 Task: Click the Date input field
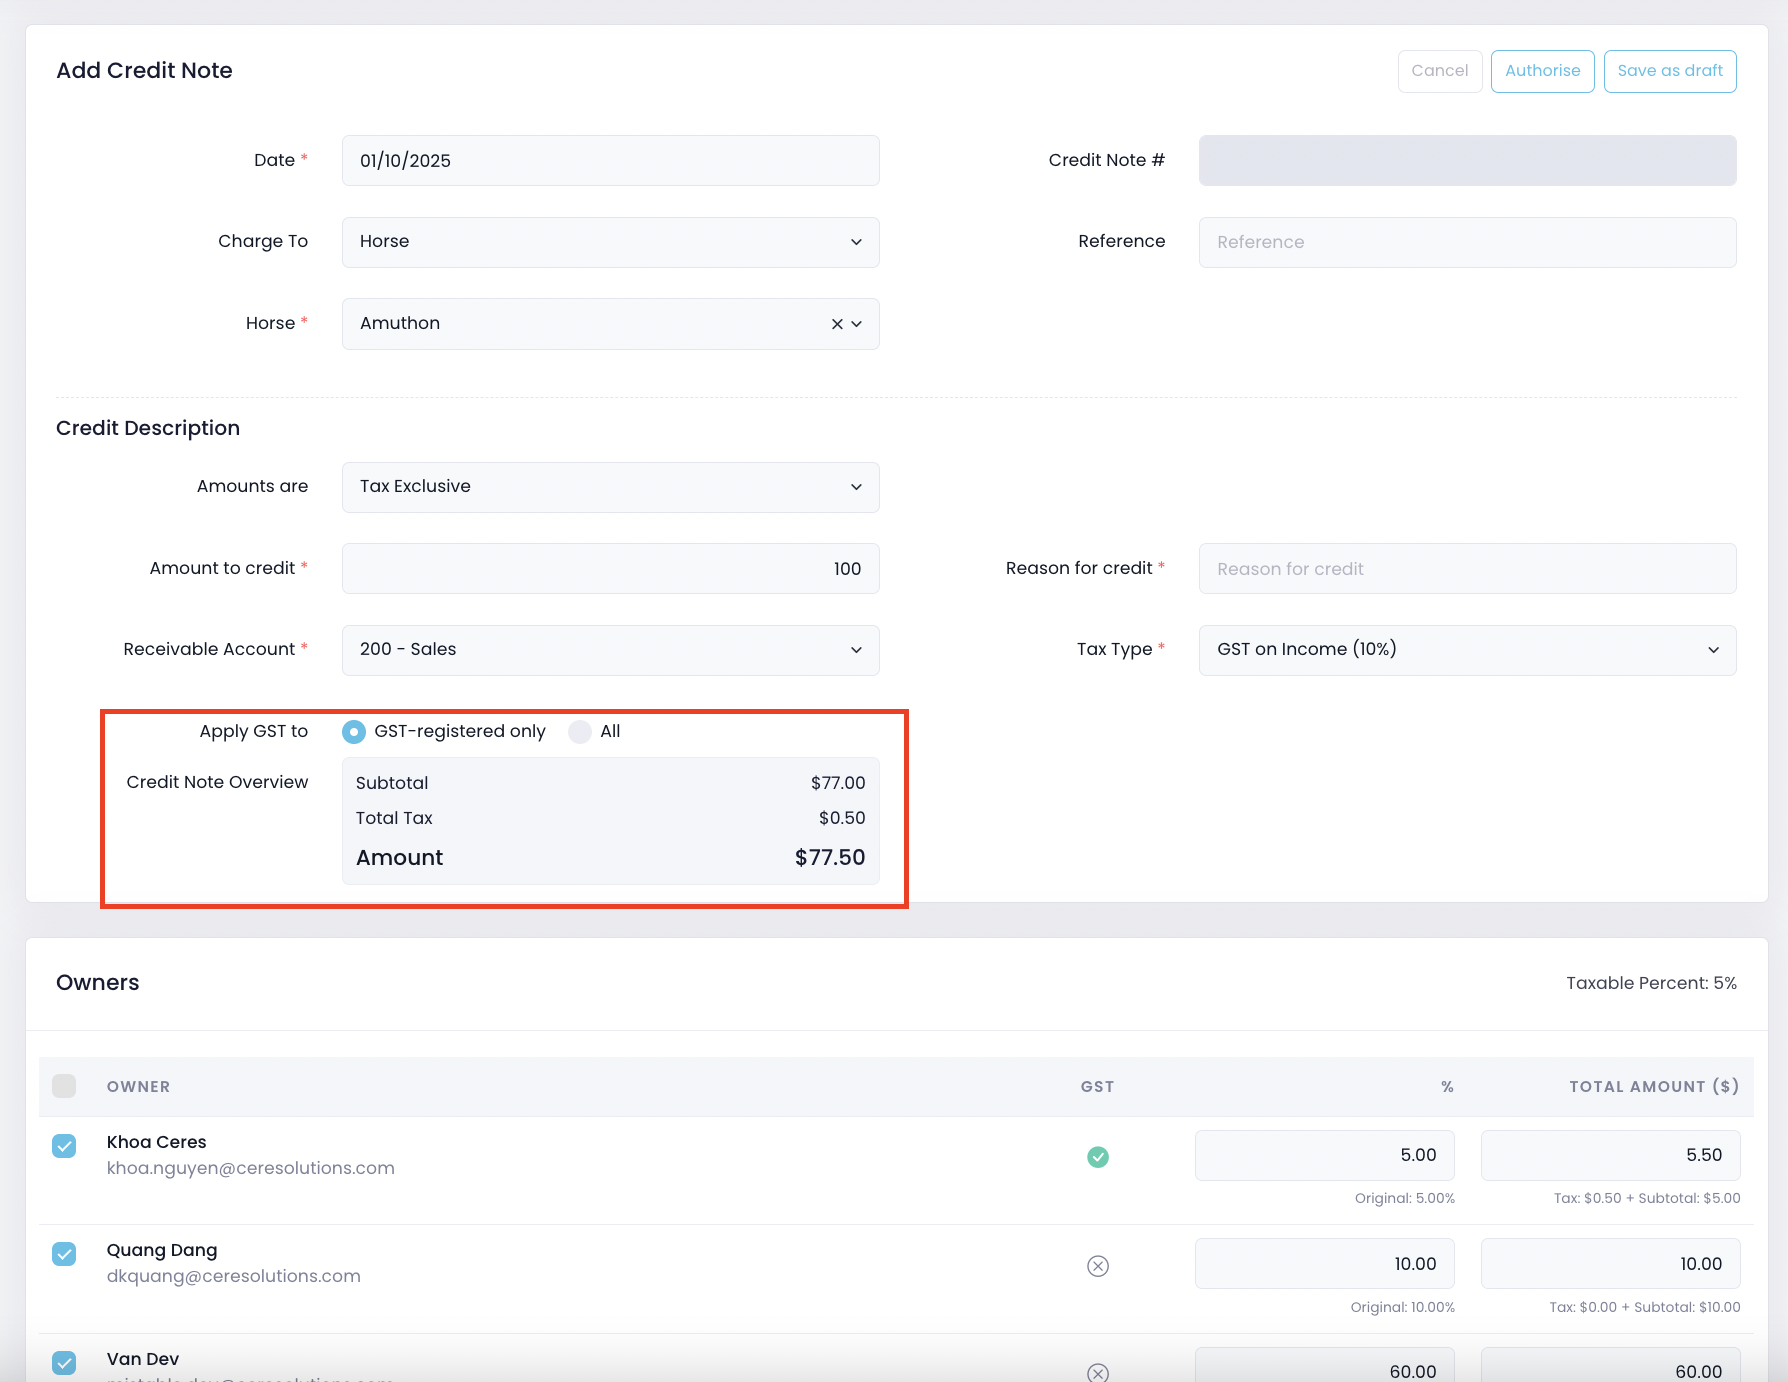(x=610, y=161)
